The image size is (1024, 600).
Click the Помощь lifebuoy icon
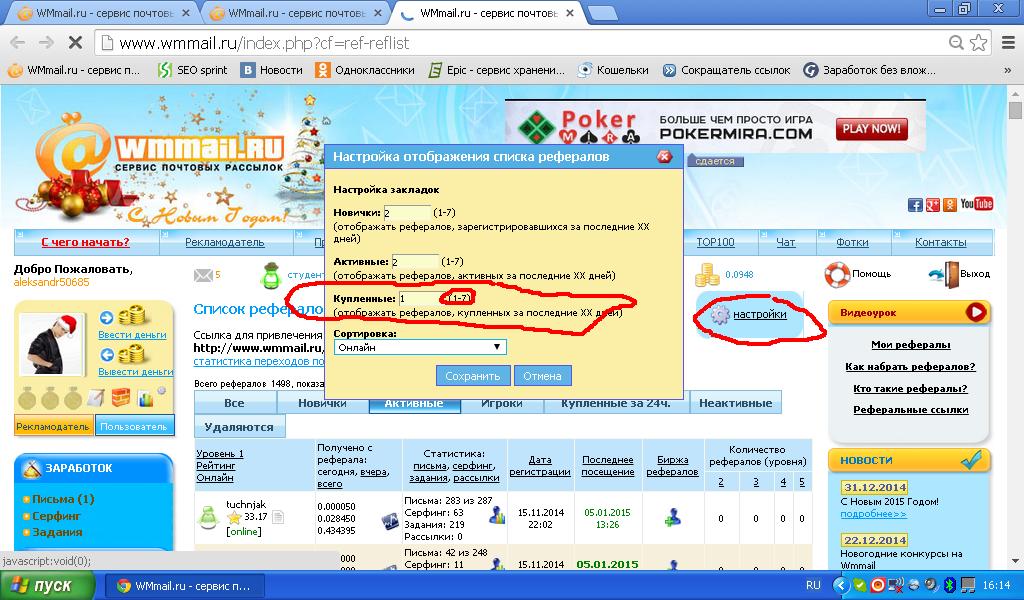pyautogui.click(x=836, y=274)
